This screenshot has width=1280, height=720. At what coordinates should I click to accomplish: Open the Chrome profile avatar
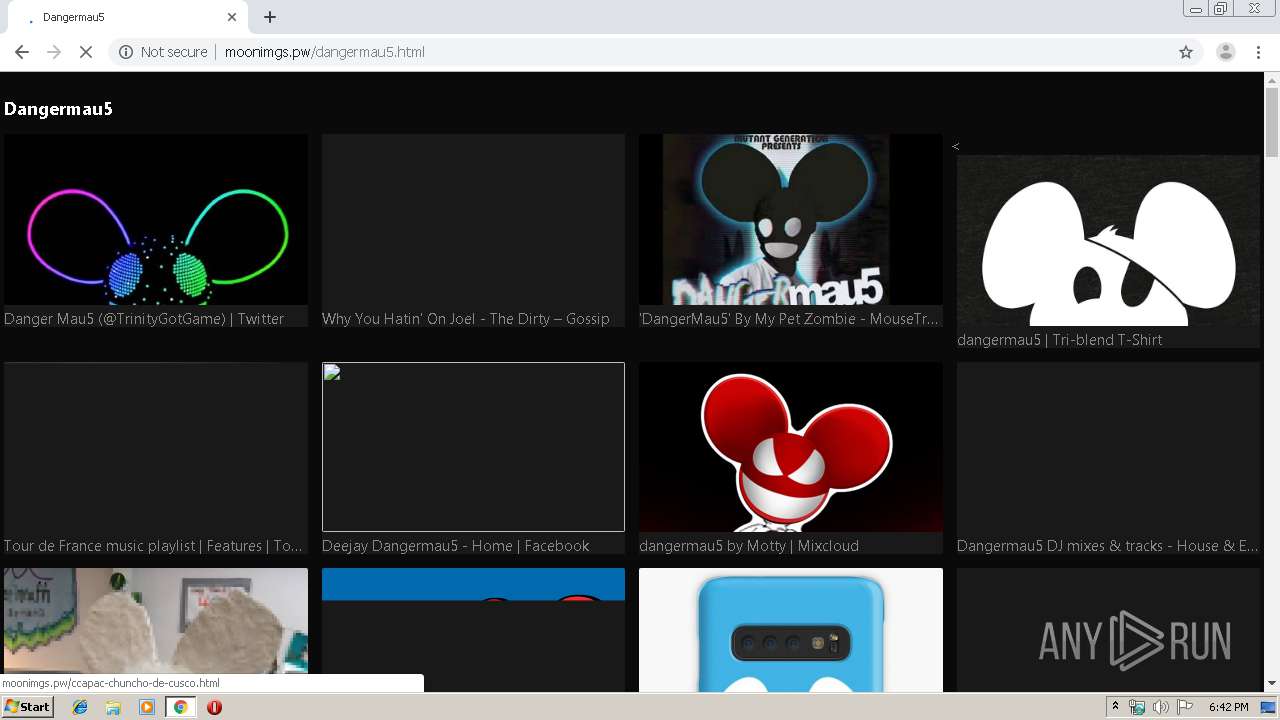[x=1225, y=52]
